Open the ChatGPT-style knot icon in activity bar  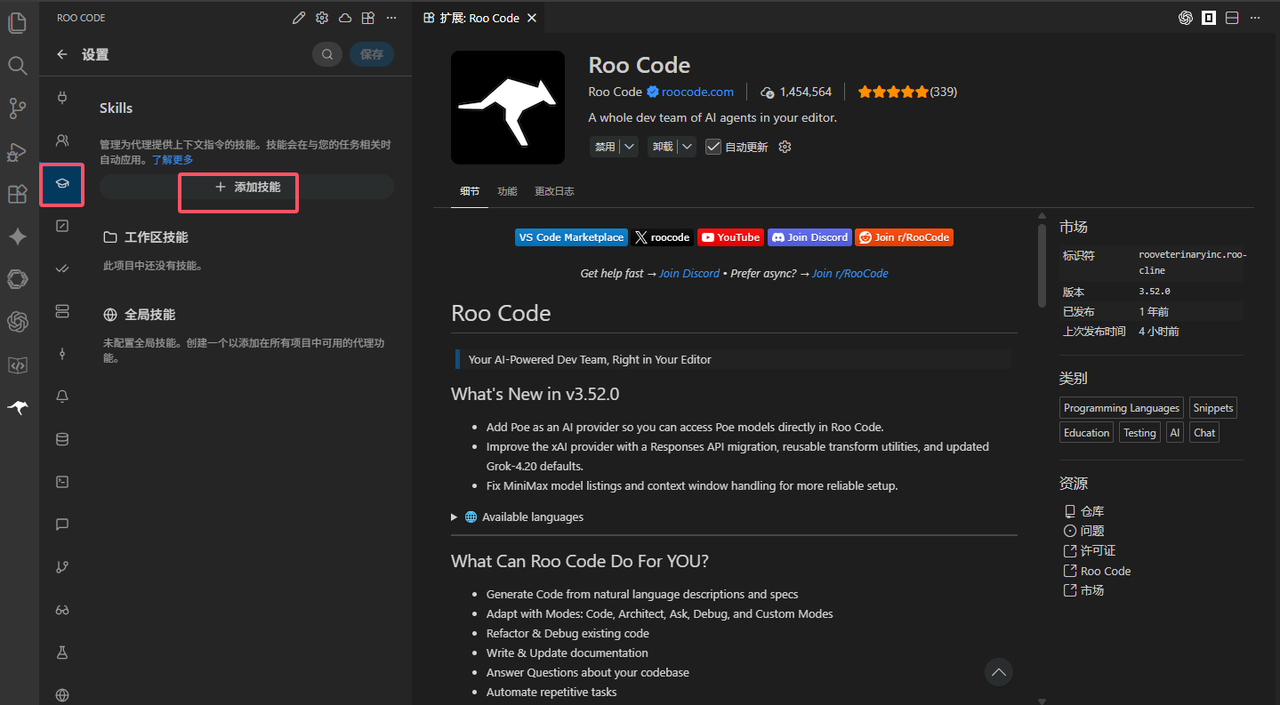17,322
